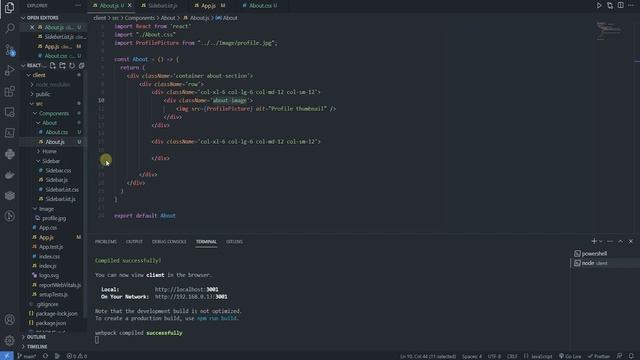Viewport: 640px width, 360px height.
Task: Open the Run and Debug view
Action: tap(9, 71)
